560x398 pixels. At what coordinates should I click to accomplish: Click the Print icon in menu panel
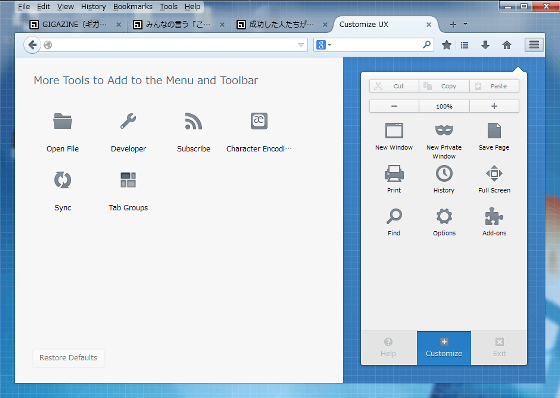(x=394, y=174)
